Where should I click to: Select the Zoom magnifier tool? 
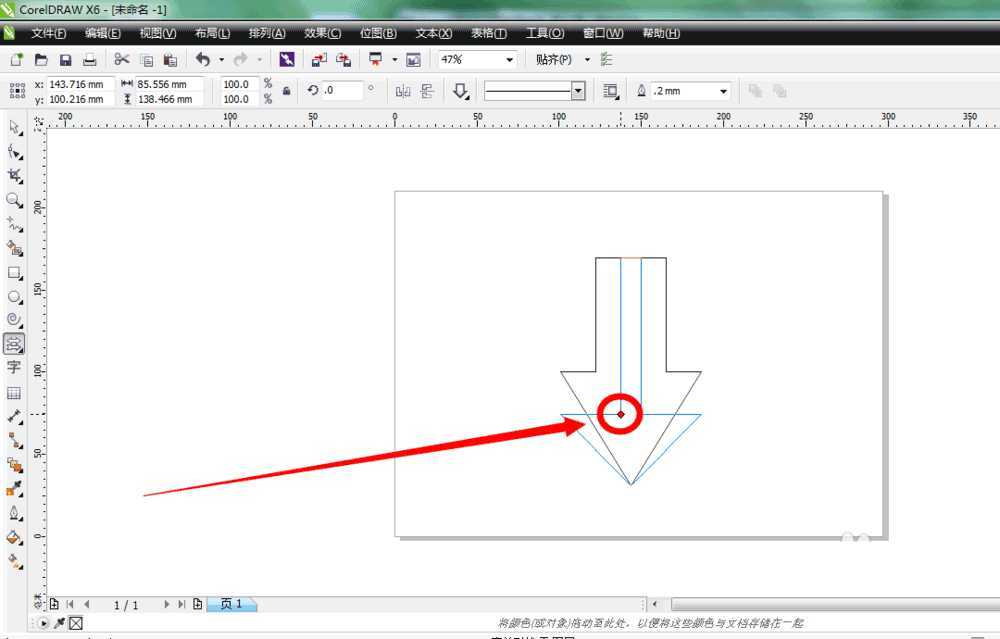click(x=14, y=200)
